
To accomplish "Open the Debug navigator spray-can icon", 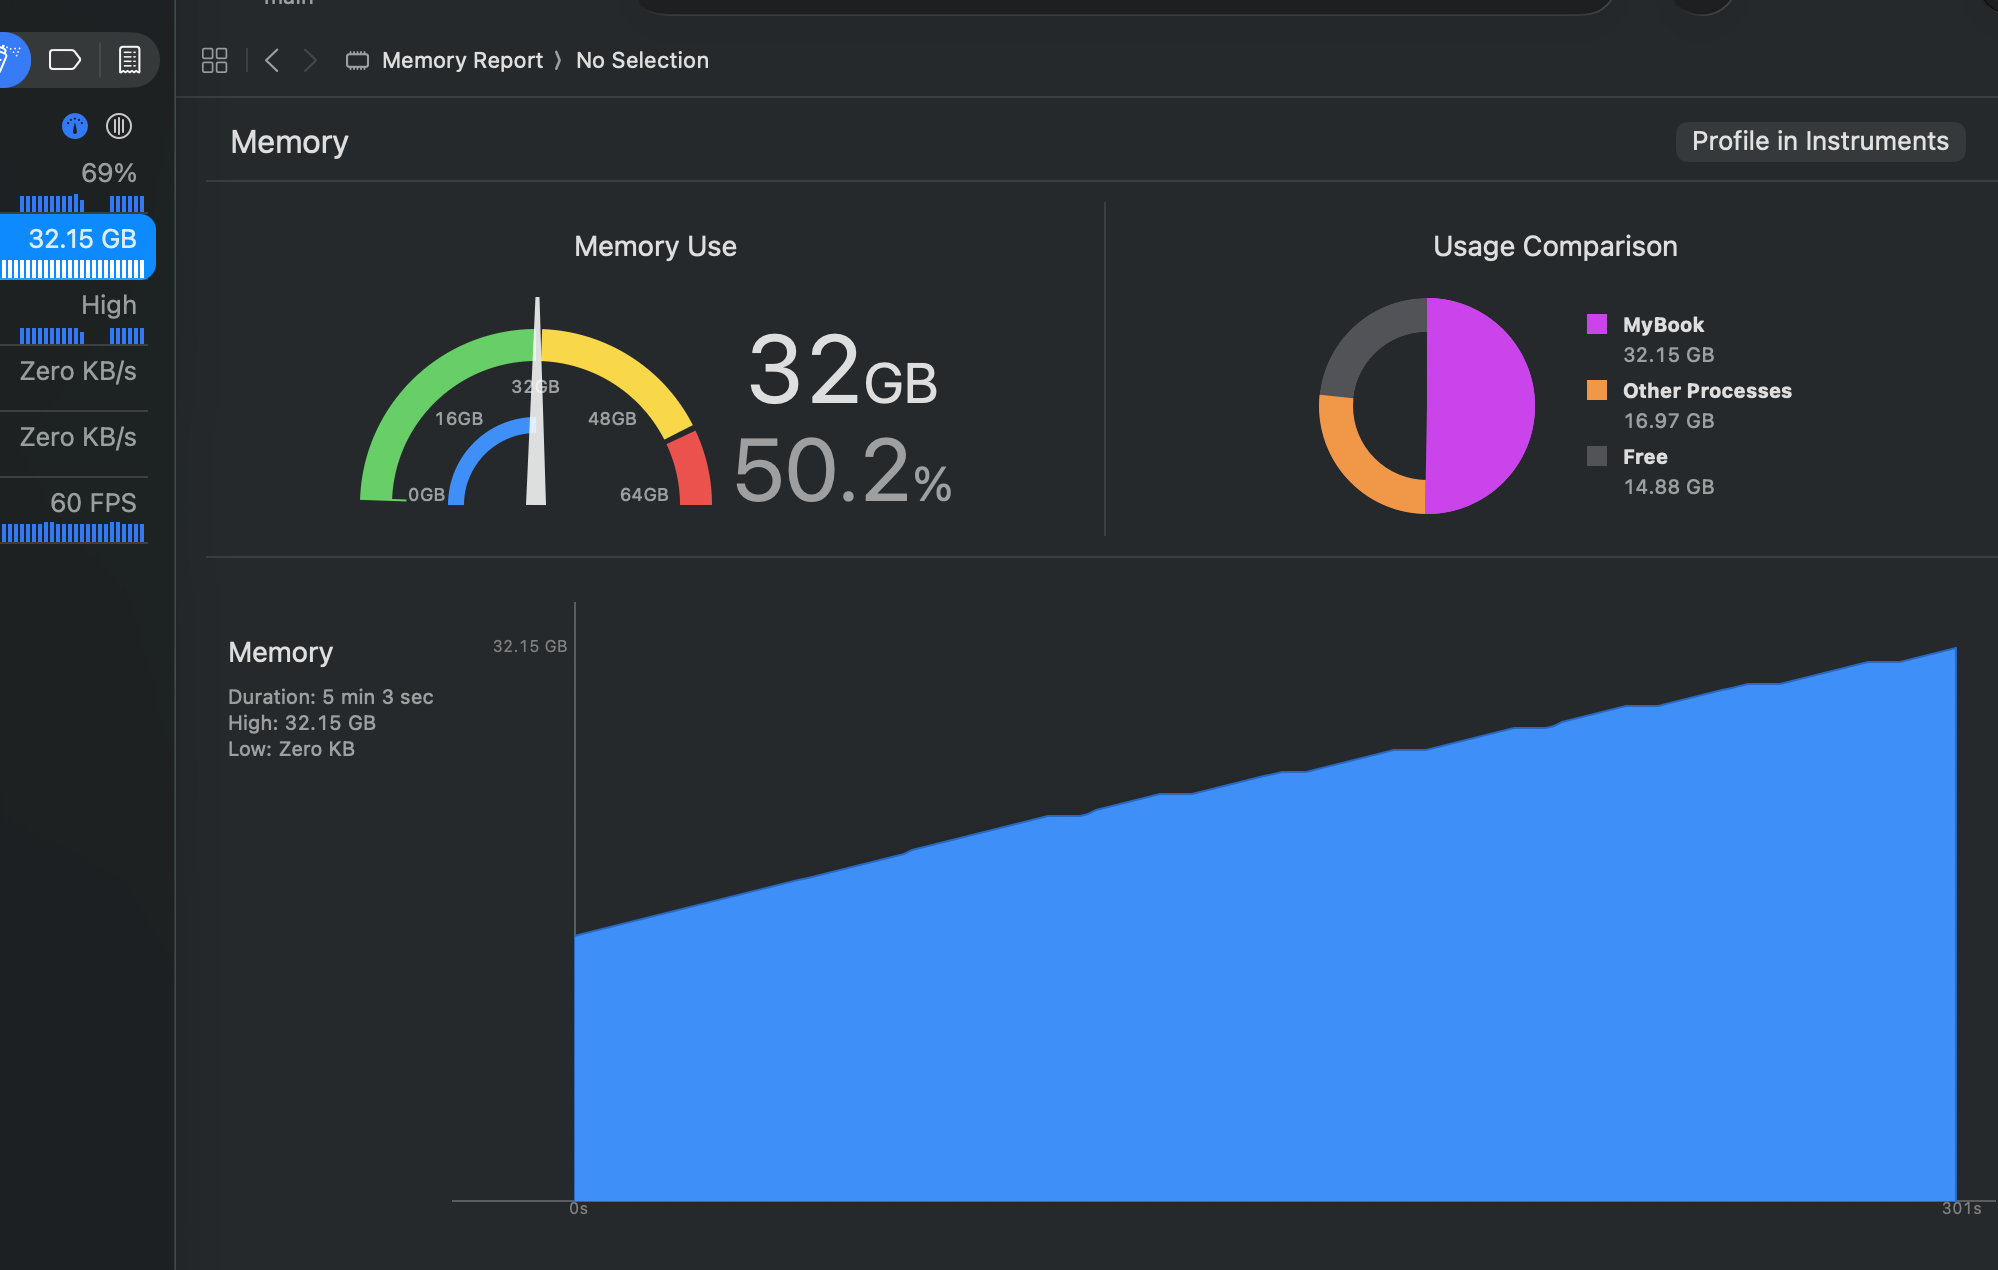I will coord(10,60).
